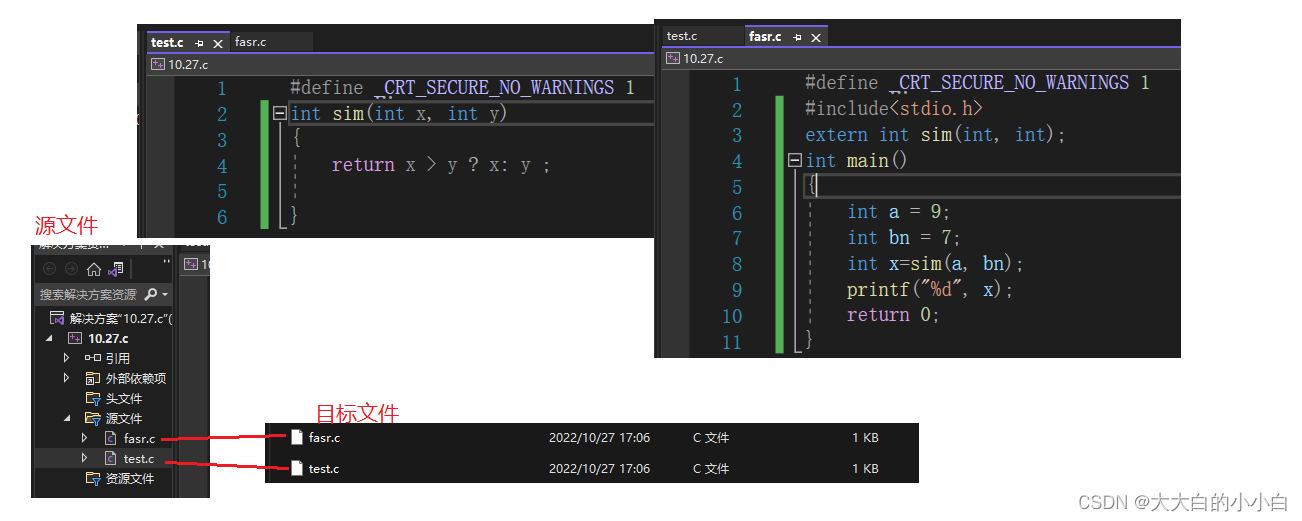
Task: Click the 外部依赖项 icon
Action: [93, 378]
